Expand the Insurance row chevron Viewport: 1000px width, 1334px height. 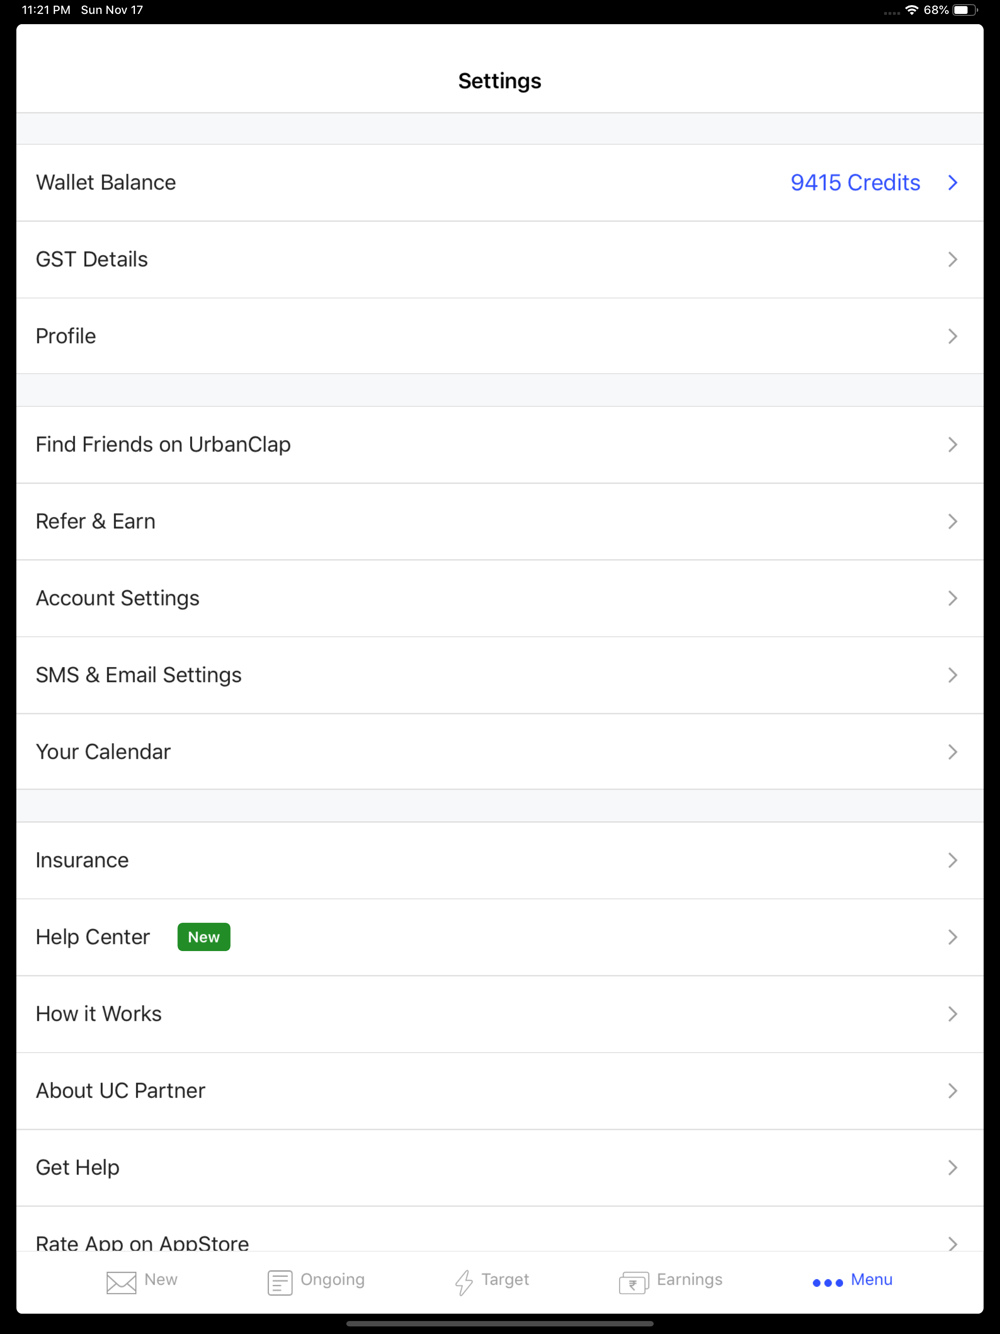click(x=953, y=860)
